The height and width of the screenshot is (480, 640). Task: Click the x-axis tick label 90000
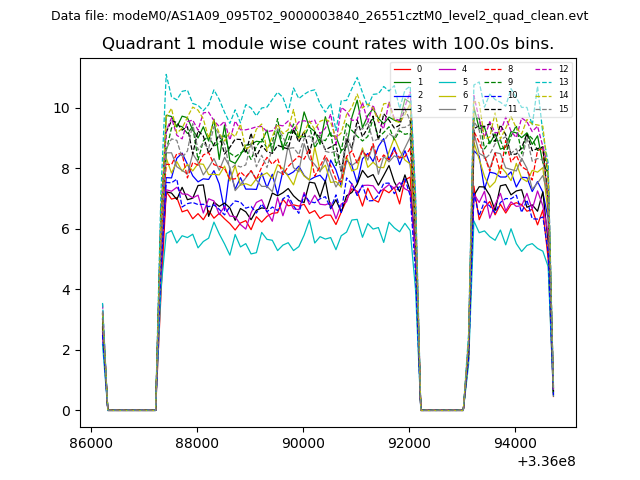[303, 443]
